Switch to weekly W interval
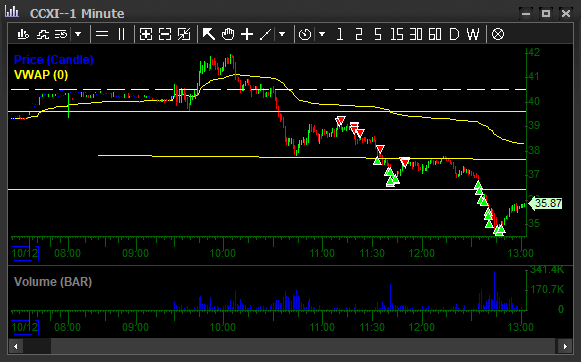 [473, 34]
